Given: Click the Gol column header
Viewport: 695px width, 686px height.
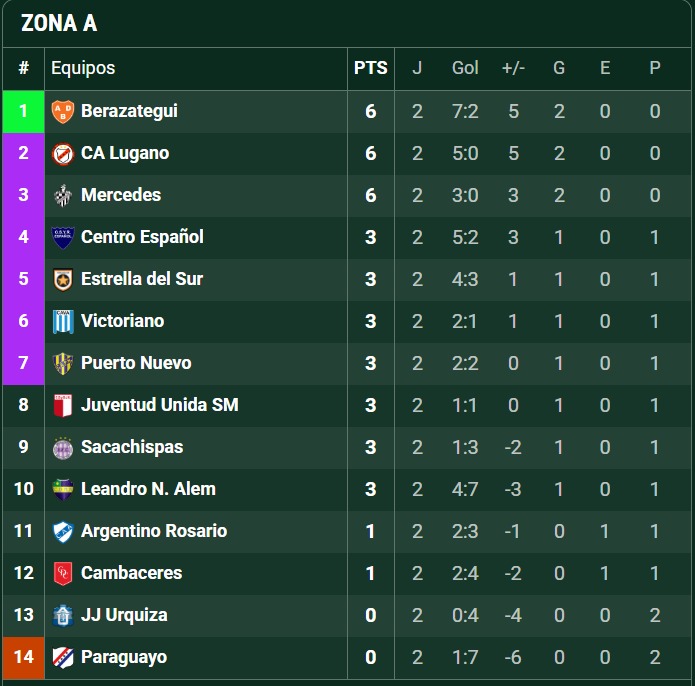Looking at the screenshot, I should [x=465, y=68].
